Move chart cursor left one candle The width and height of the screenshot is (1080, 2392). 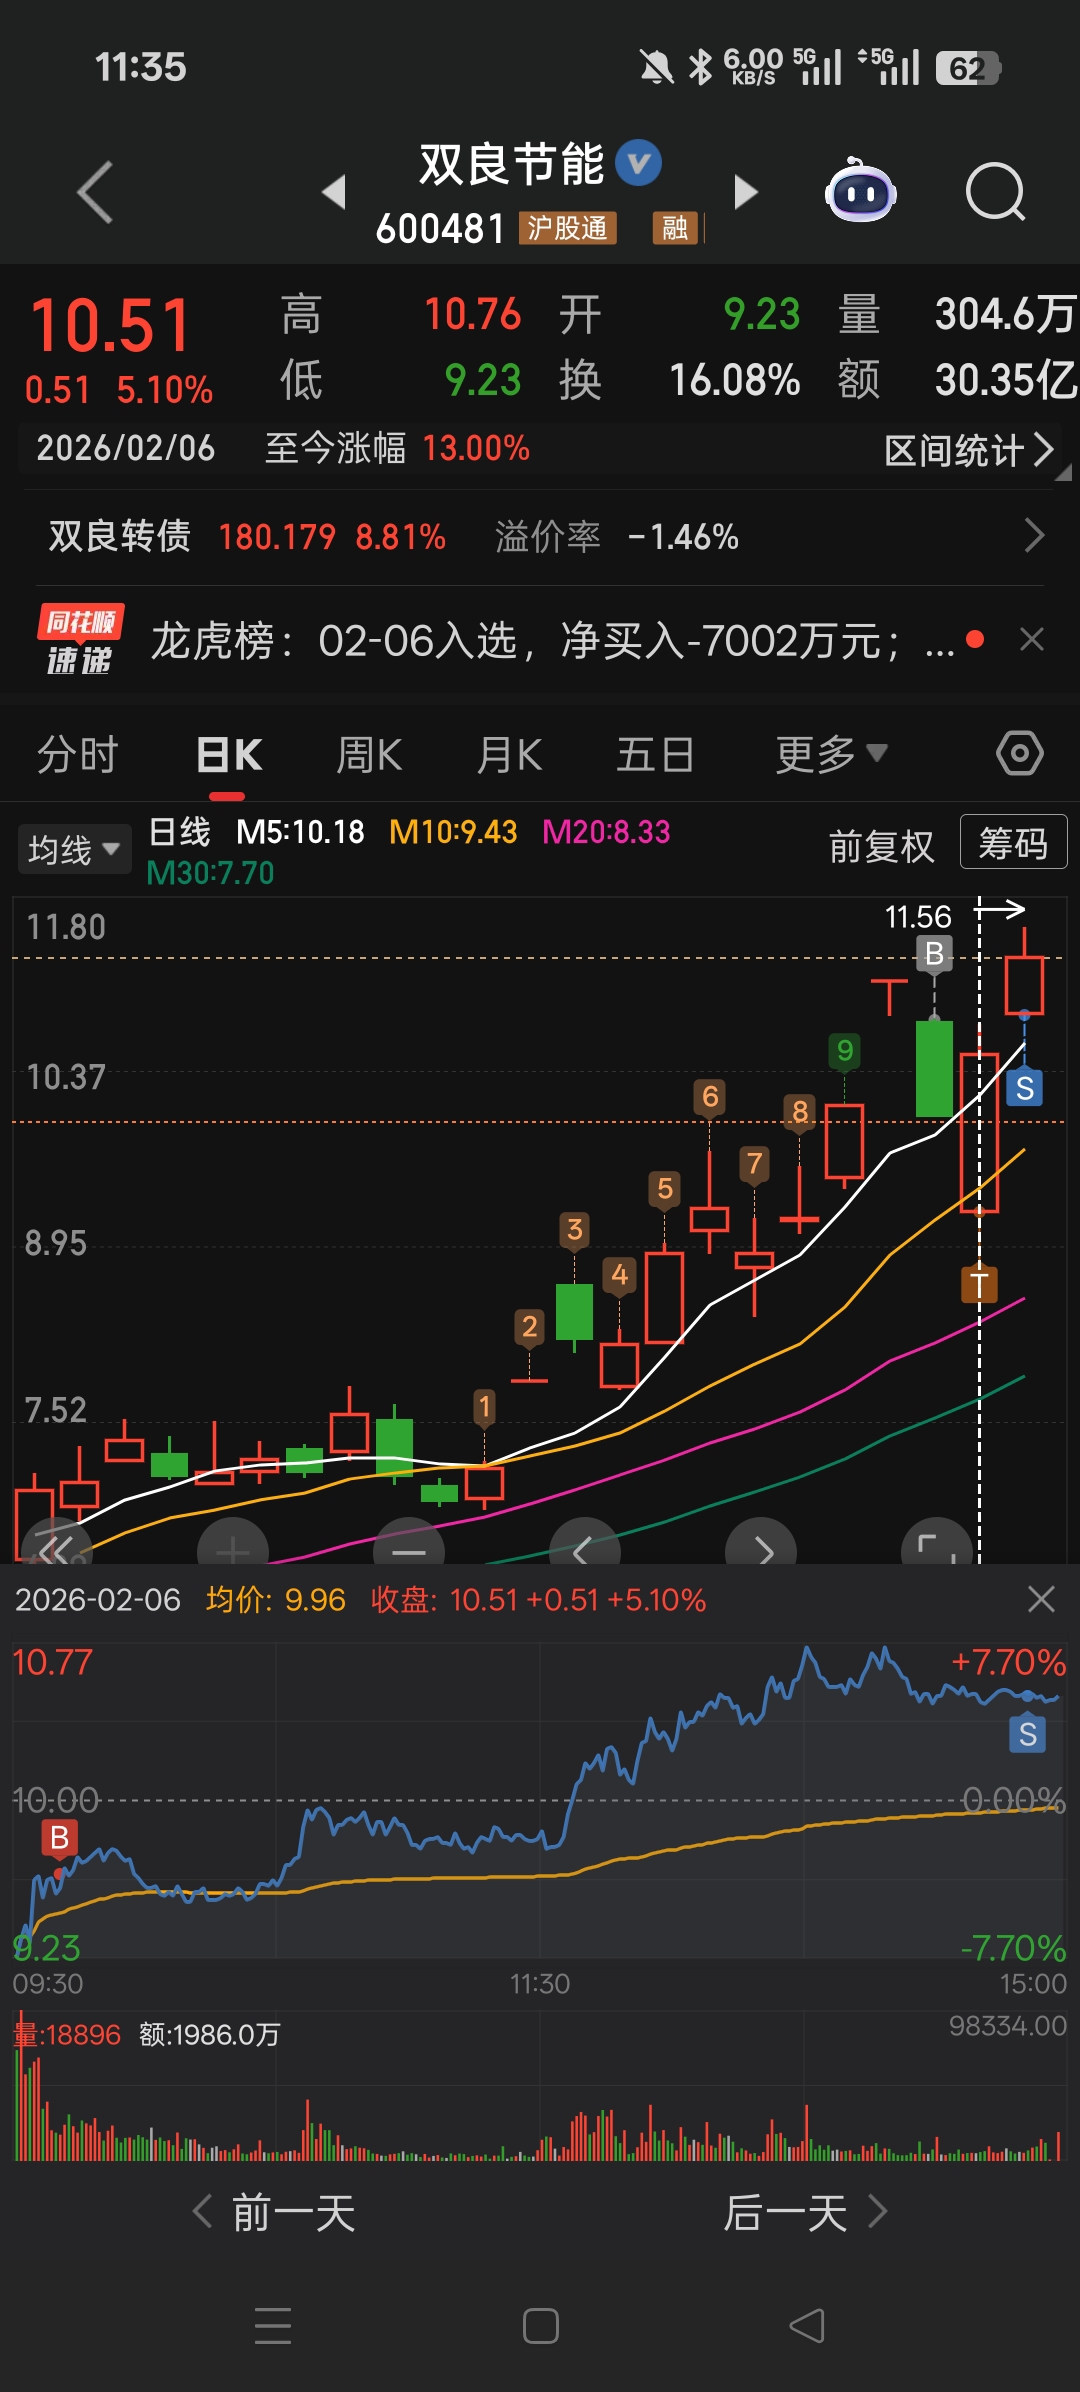click(585, 1542)
